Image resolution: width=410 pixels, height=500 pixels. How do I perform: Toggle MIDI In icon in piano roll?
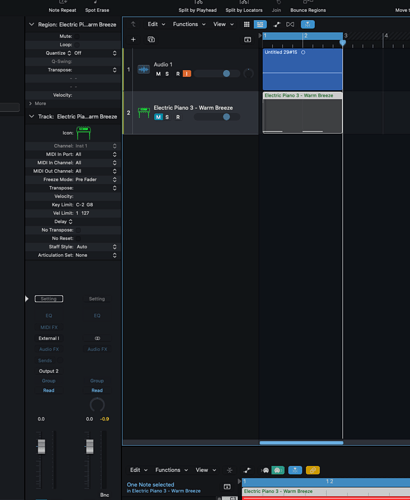(x=266, y=470)
